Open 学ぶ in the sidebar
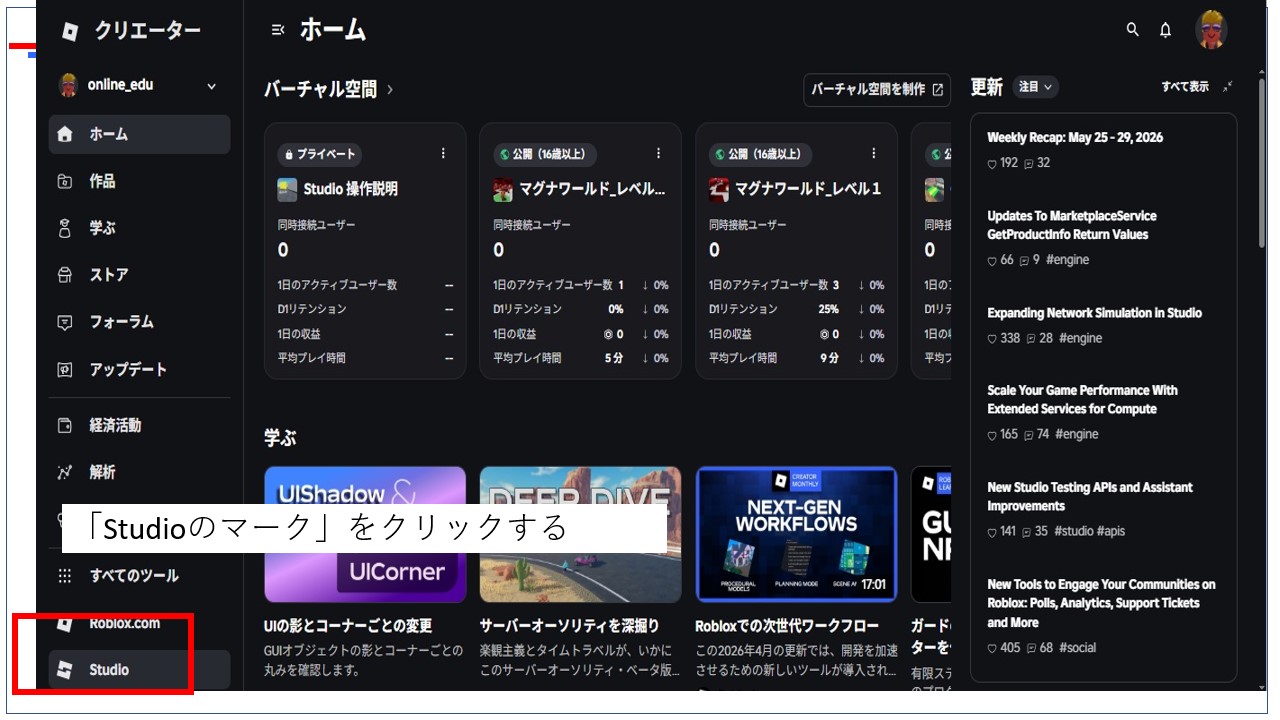 pyautogui.click(x=139, y=228)
